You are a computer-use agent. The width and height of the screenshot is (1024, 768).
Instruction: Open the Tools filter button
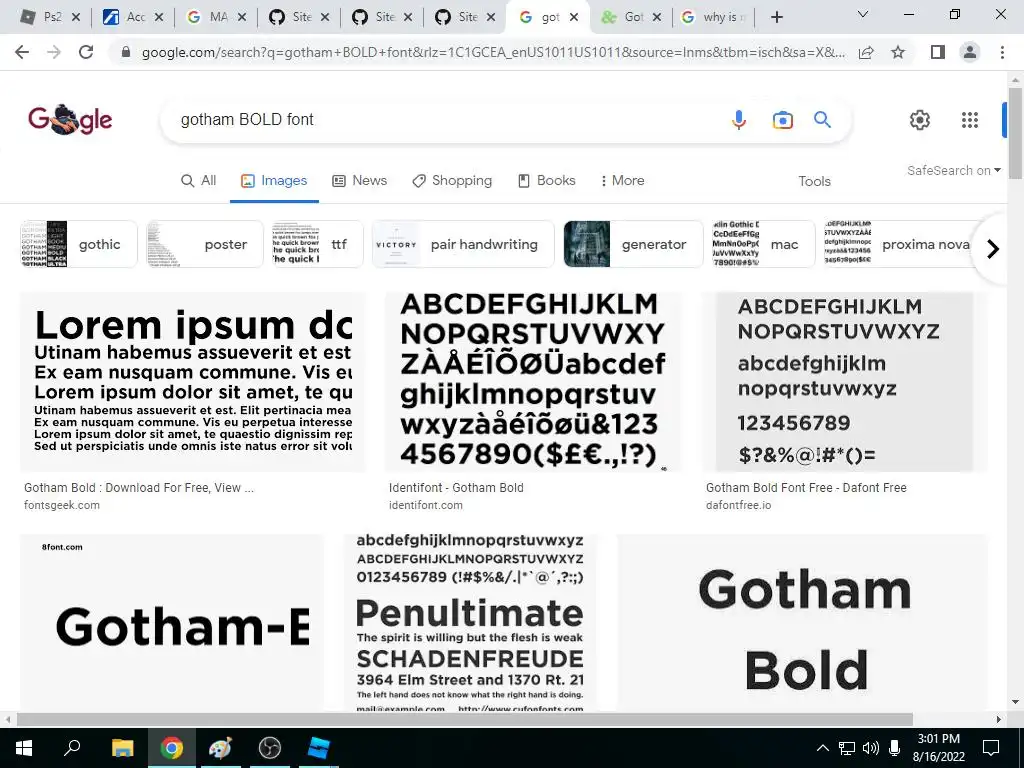pyautogui.click(x=814, y=182)
